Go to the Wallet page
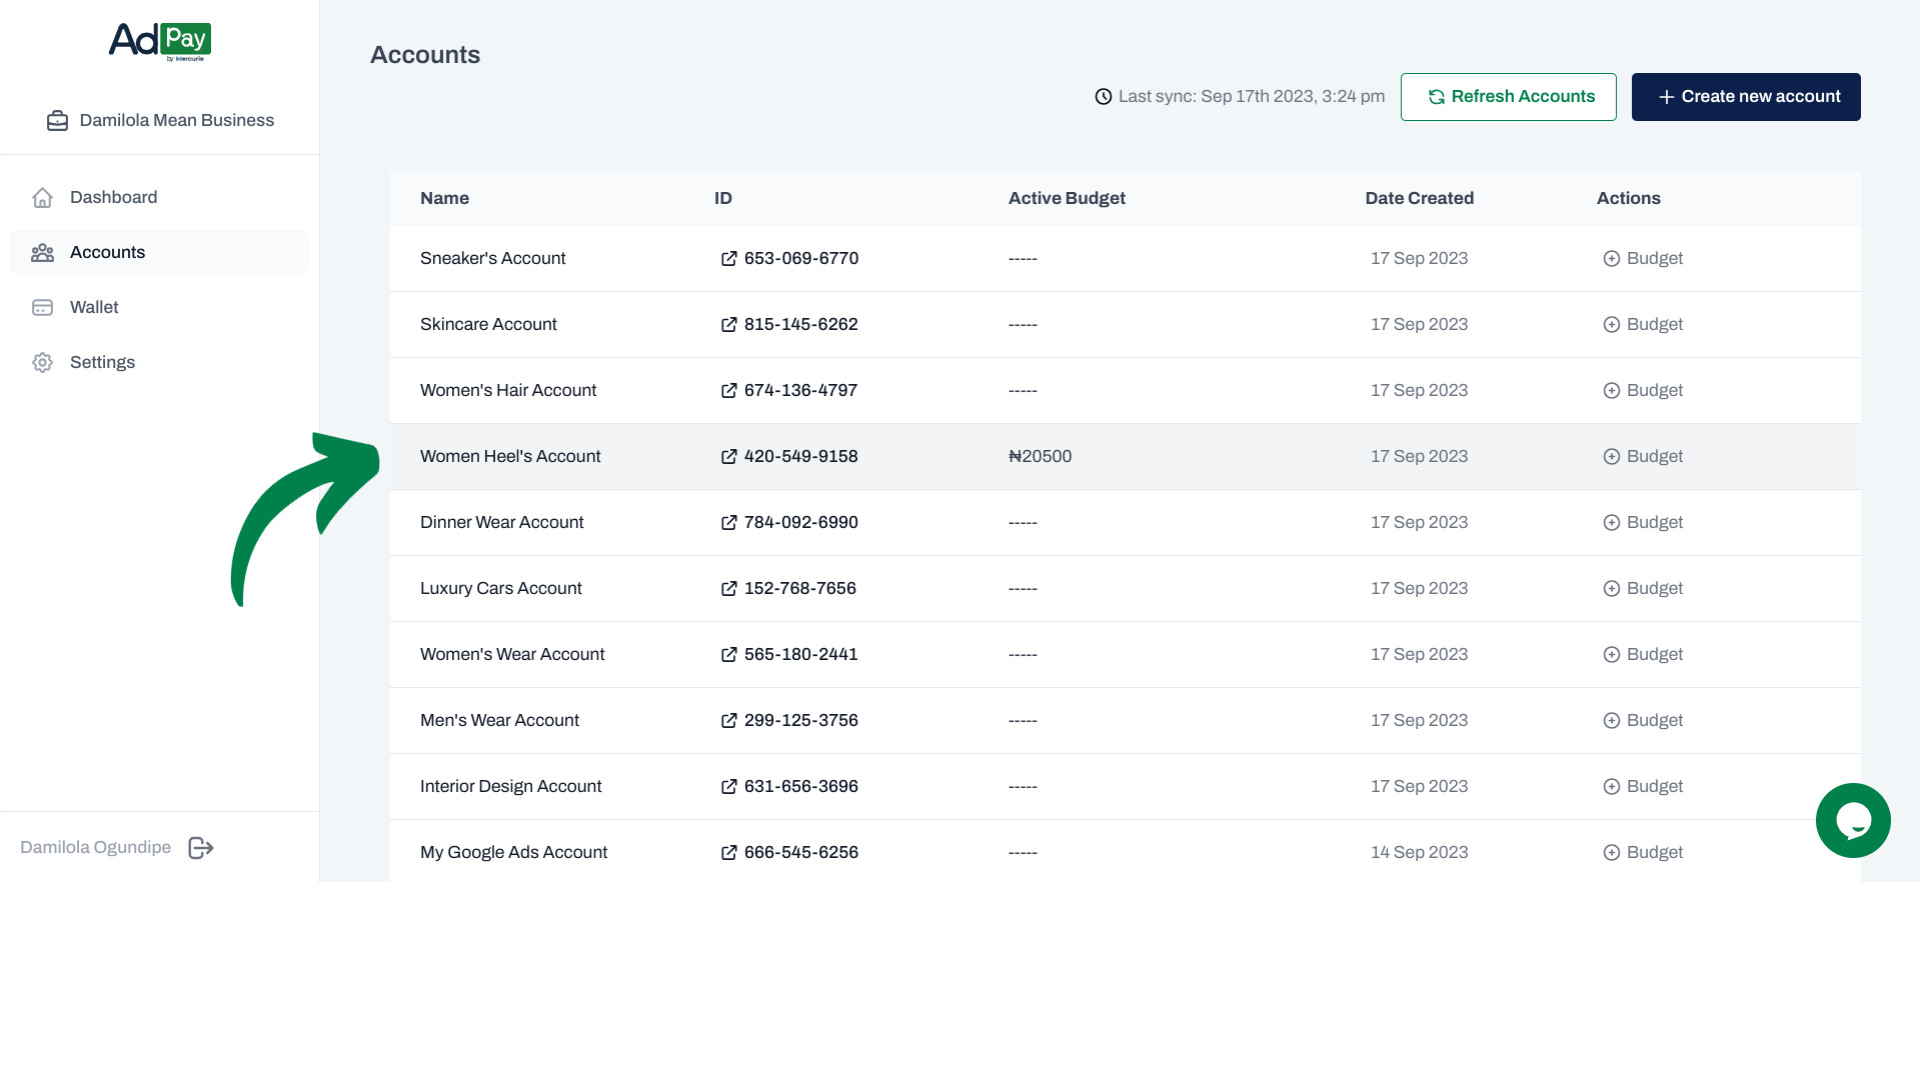The width and height of the screenshot is (1920, 1080). [x=94, y=308]
